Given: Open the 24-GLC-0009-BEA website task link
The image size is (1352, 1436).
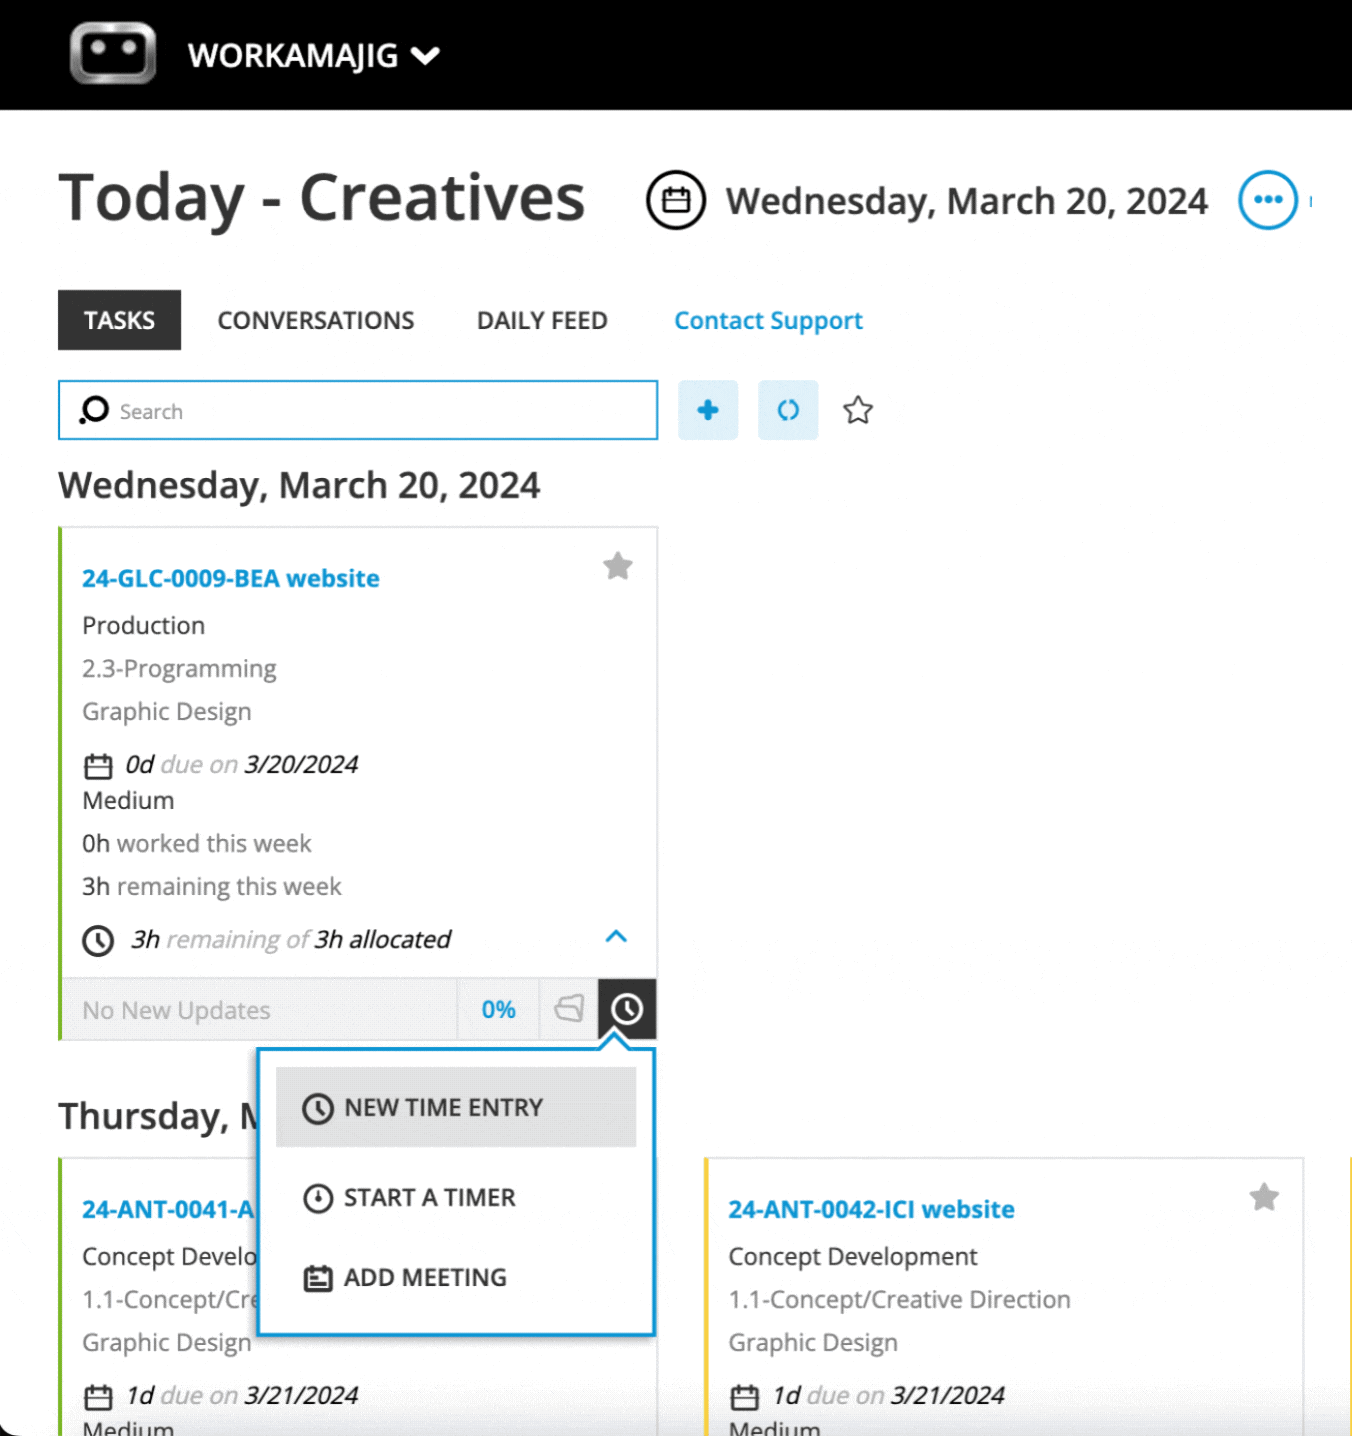Looking at the screenshot, I should (x=230, y=578).
